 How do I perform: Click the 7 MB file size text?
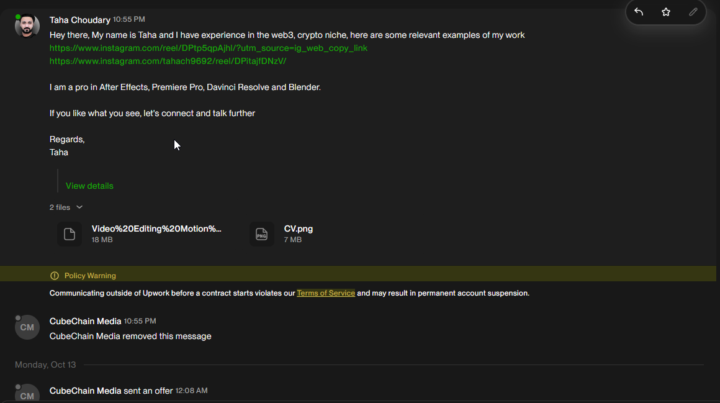(292, 240)
